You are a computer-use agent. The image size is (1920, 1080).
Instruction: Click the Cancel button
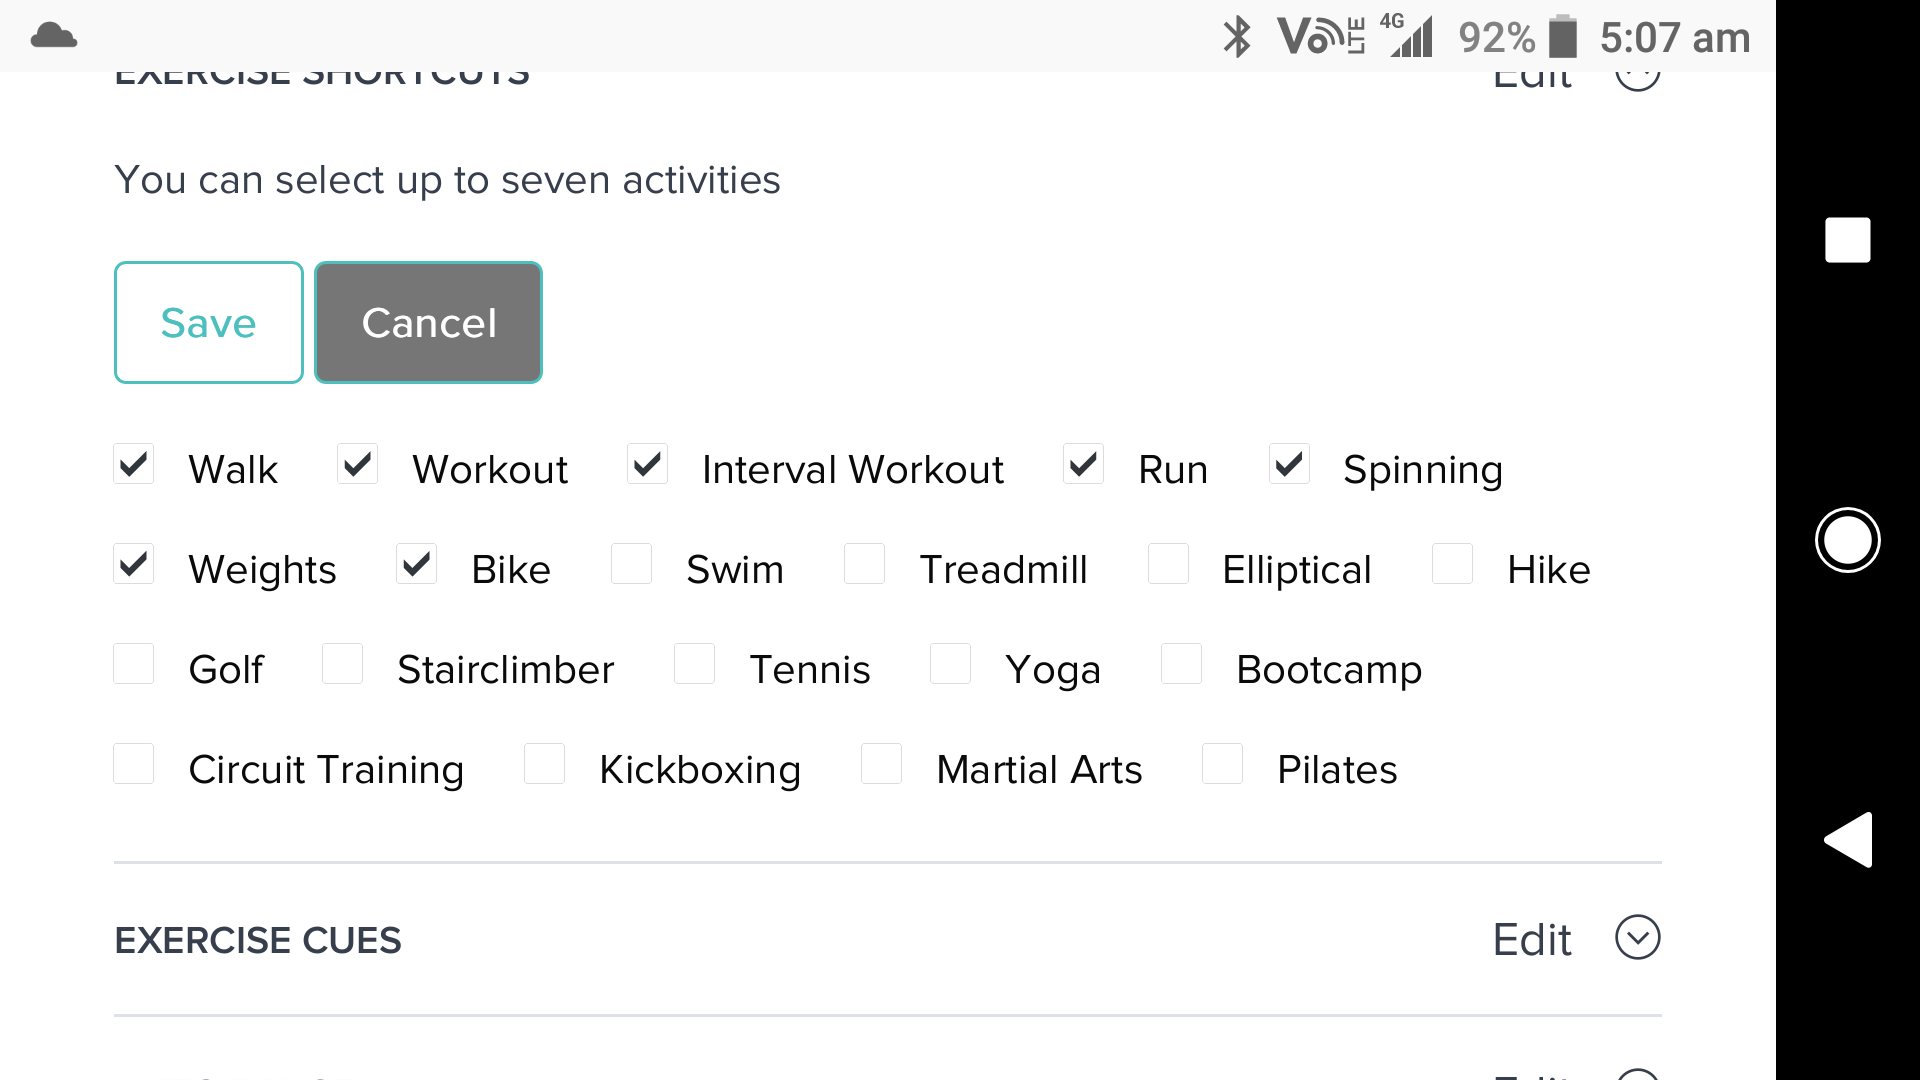429,322
